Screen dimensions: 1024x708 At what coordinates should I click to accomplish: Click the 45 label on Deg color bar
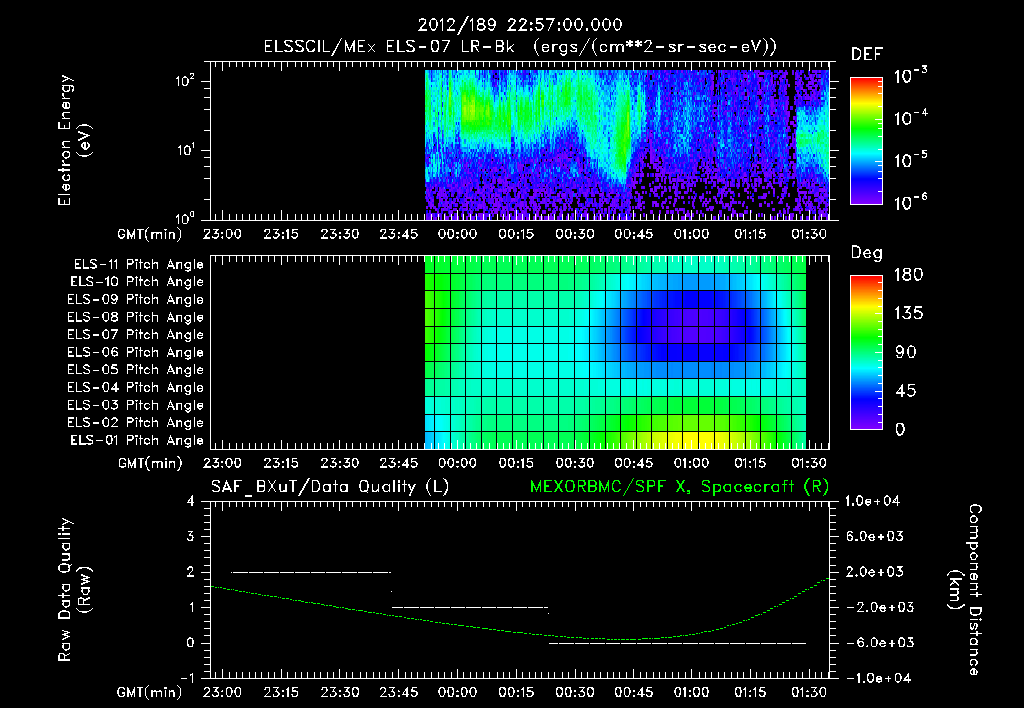pyautogui.click(x=906, y=391)
